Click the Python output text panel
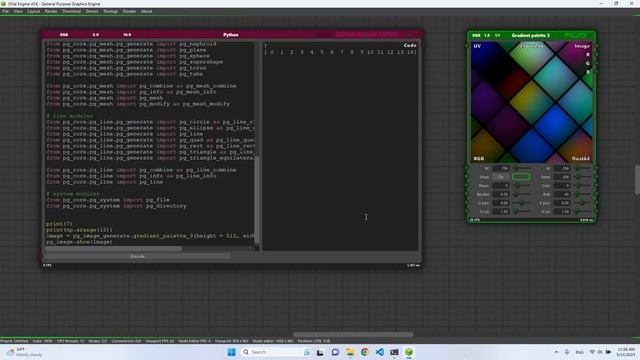This screenshot has width=640, height=360. click(x=340, y=147)
